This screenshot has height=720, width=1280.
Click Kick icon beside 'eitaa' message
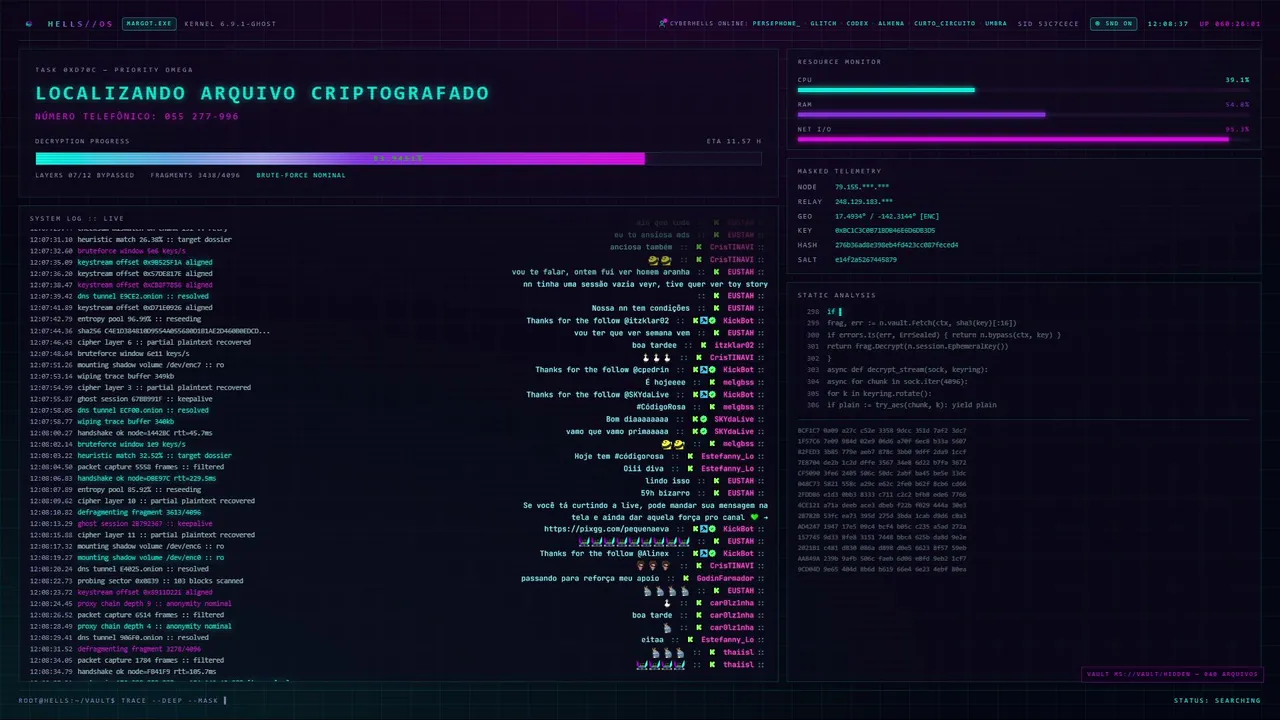(690, 639)
